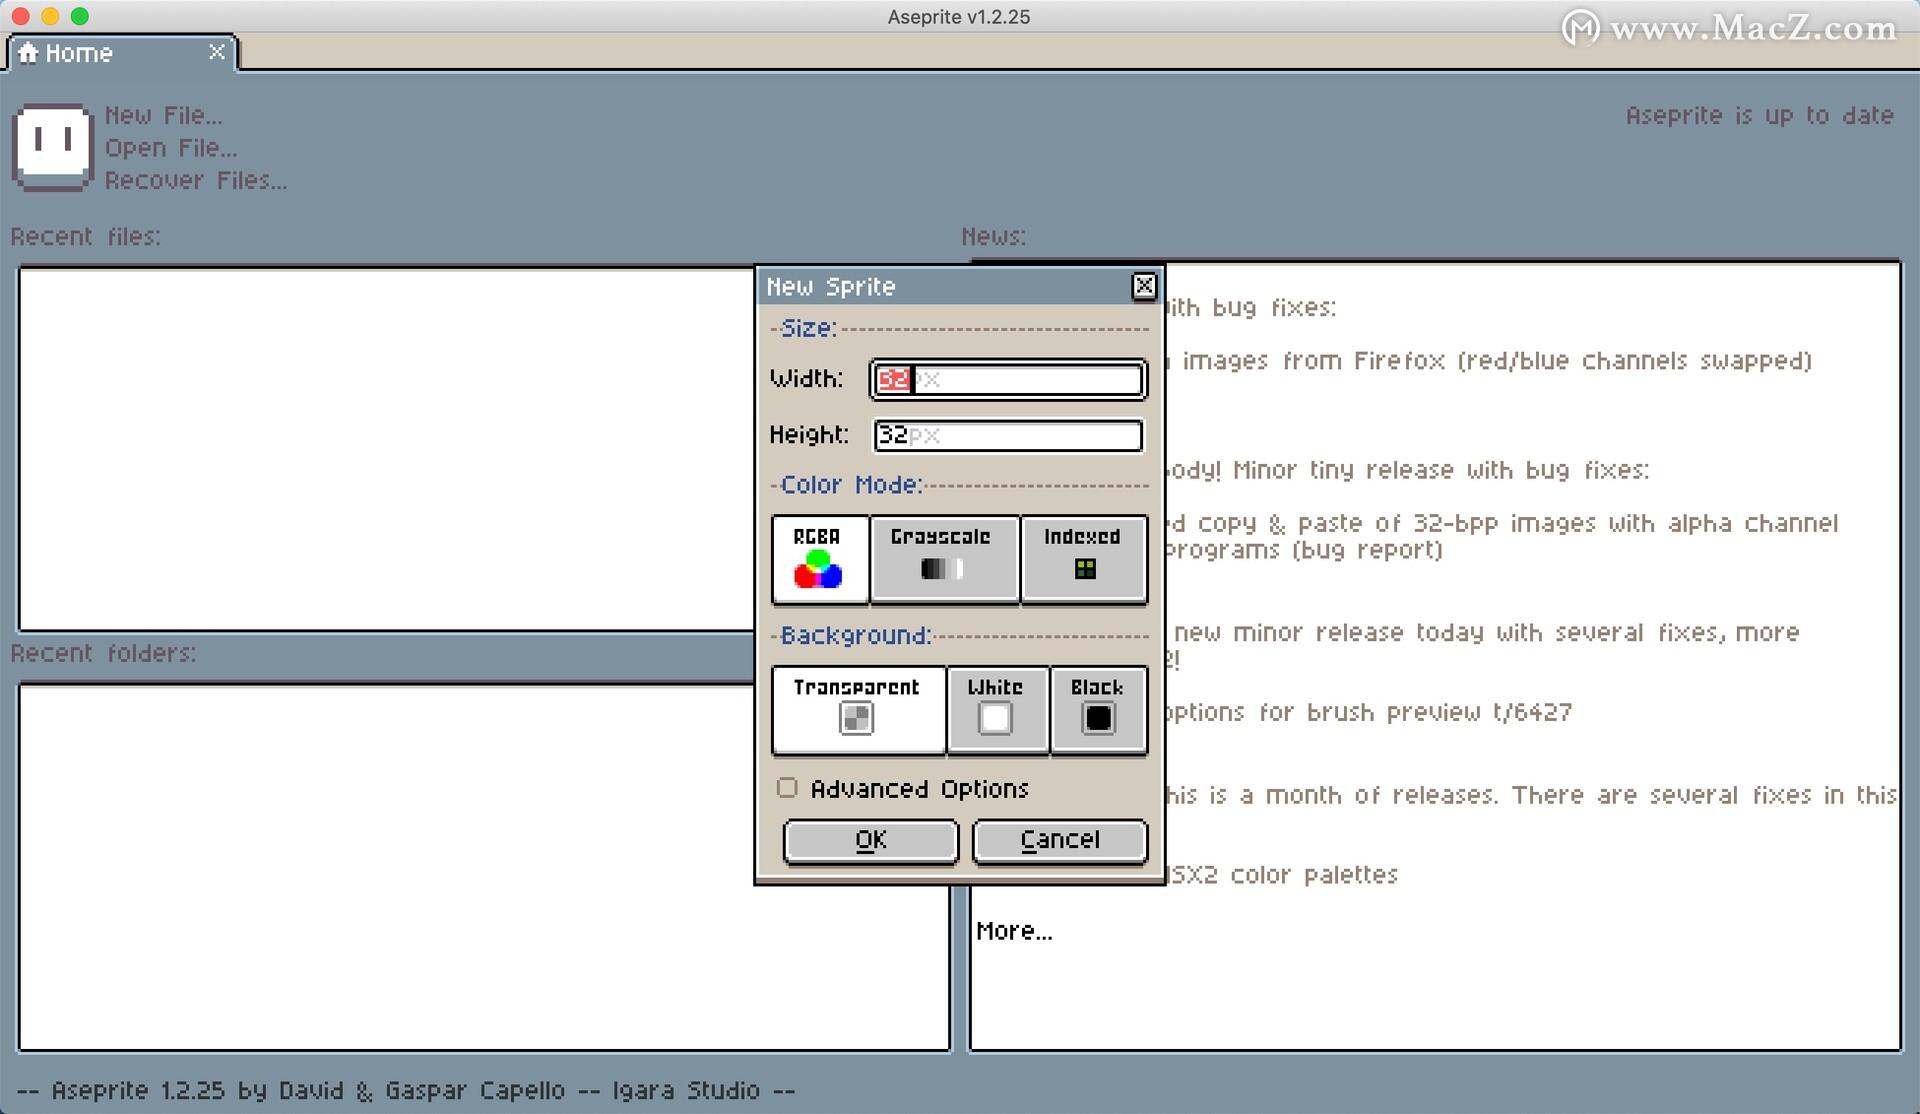
Task: Close the Home tab
Action: [216, 52]
